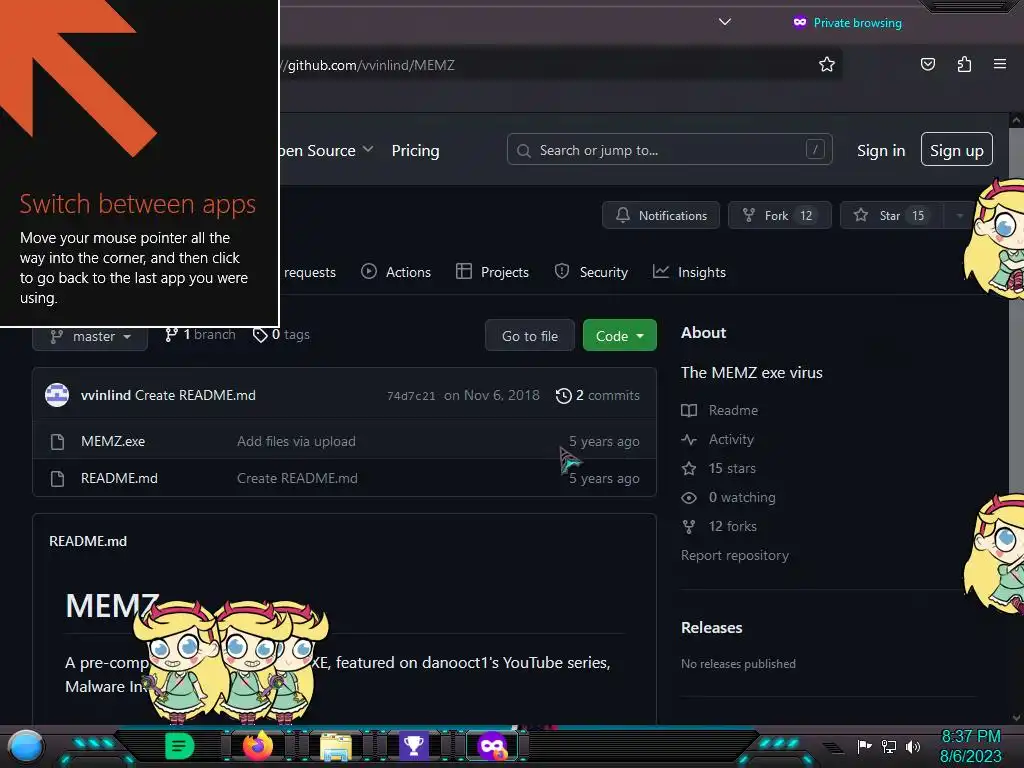Open the trophy app in taskbar

[413, 746]
